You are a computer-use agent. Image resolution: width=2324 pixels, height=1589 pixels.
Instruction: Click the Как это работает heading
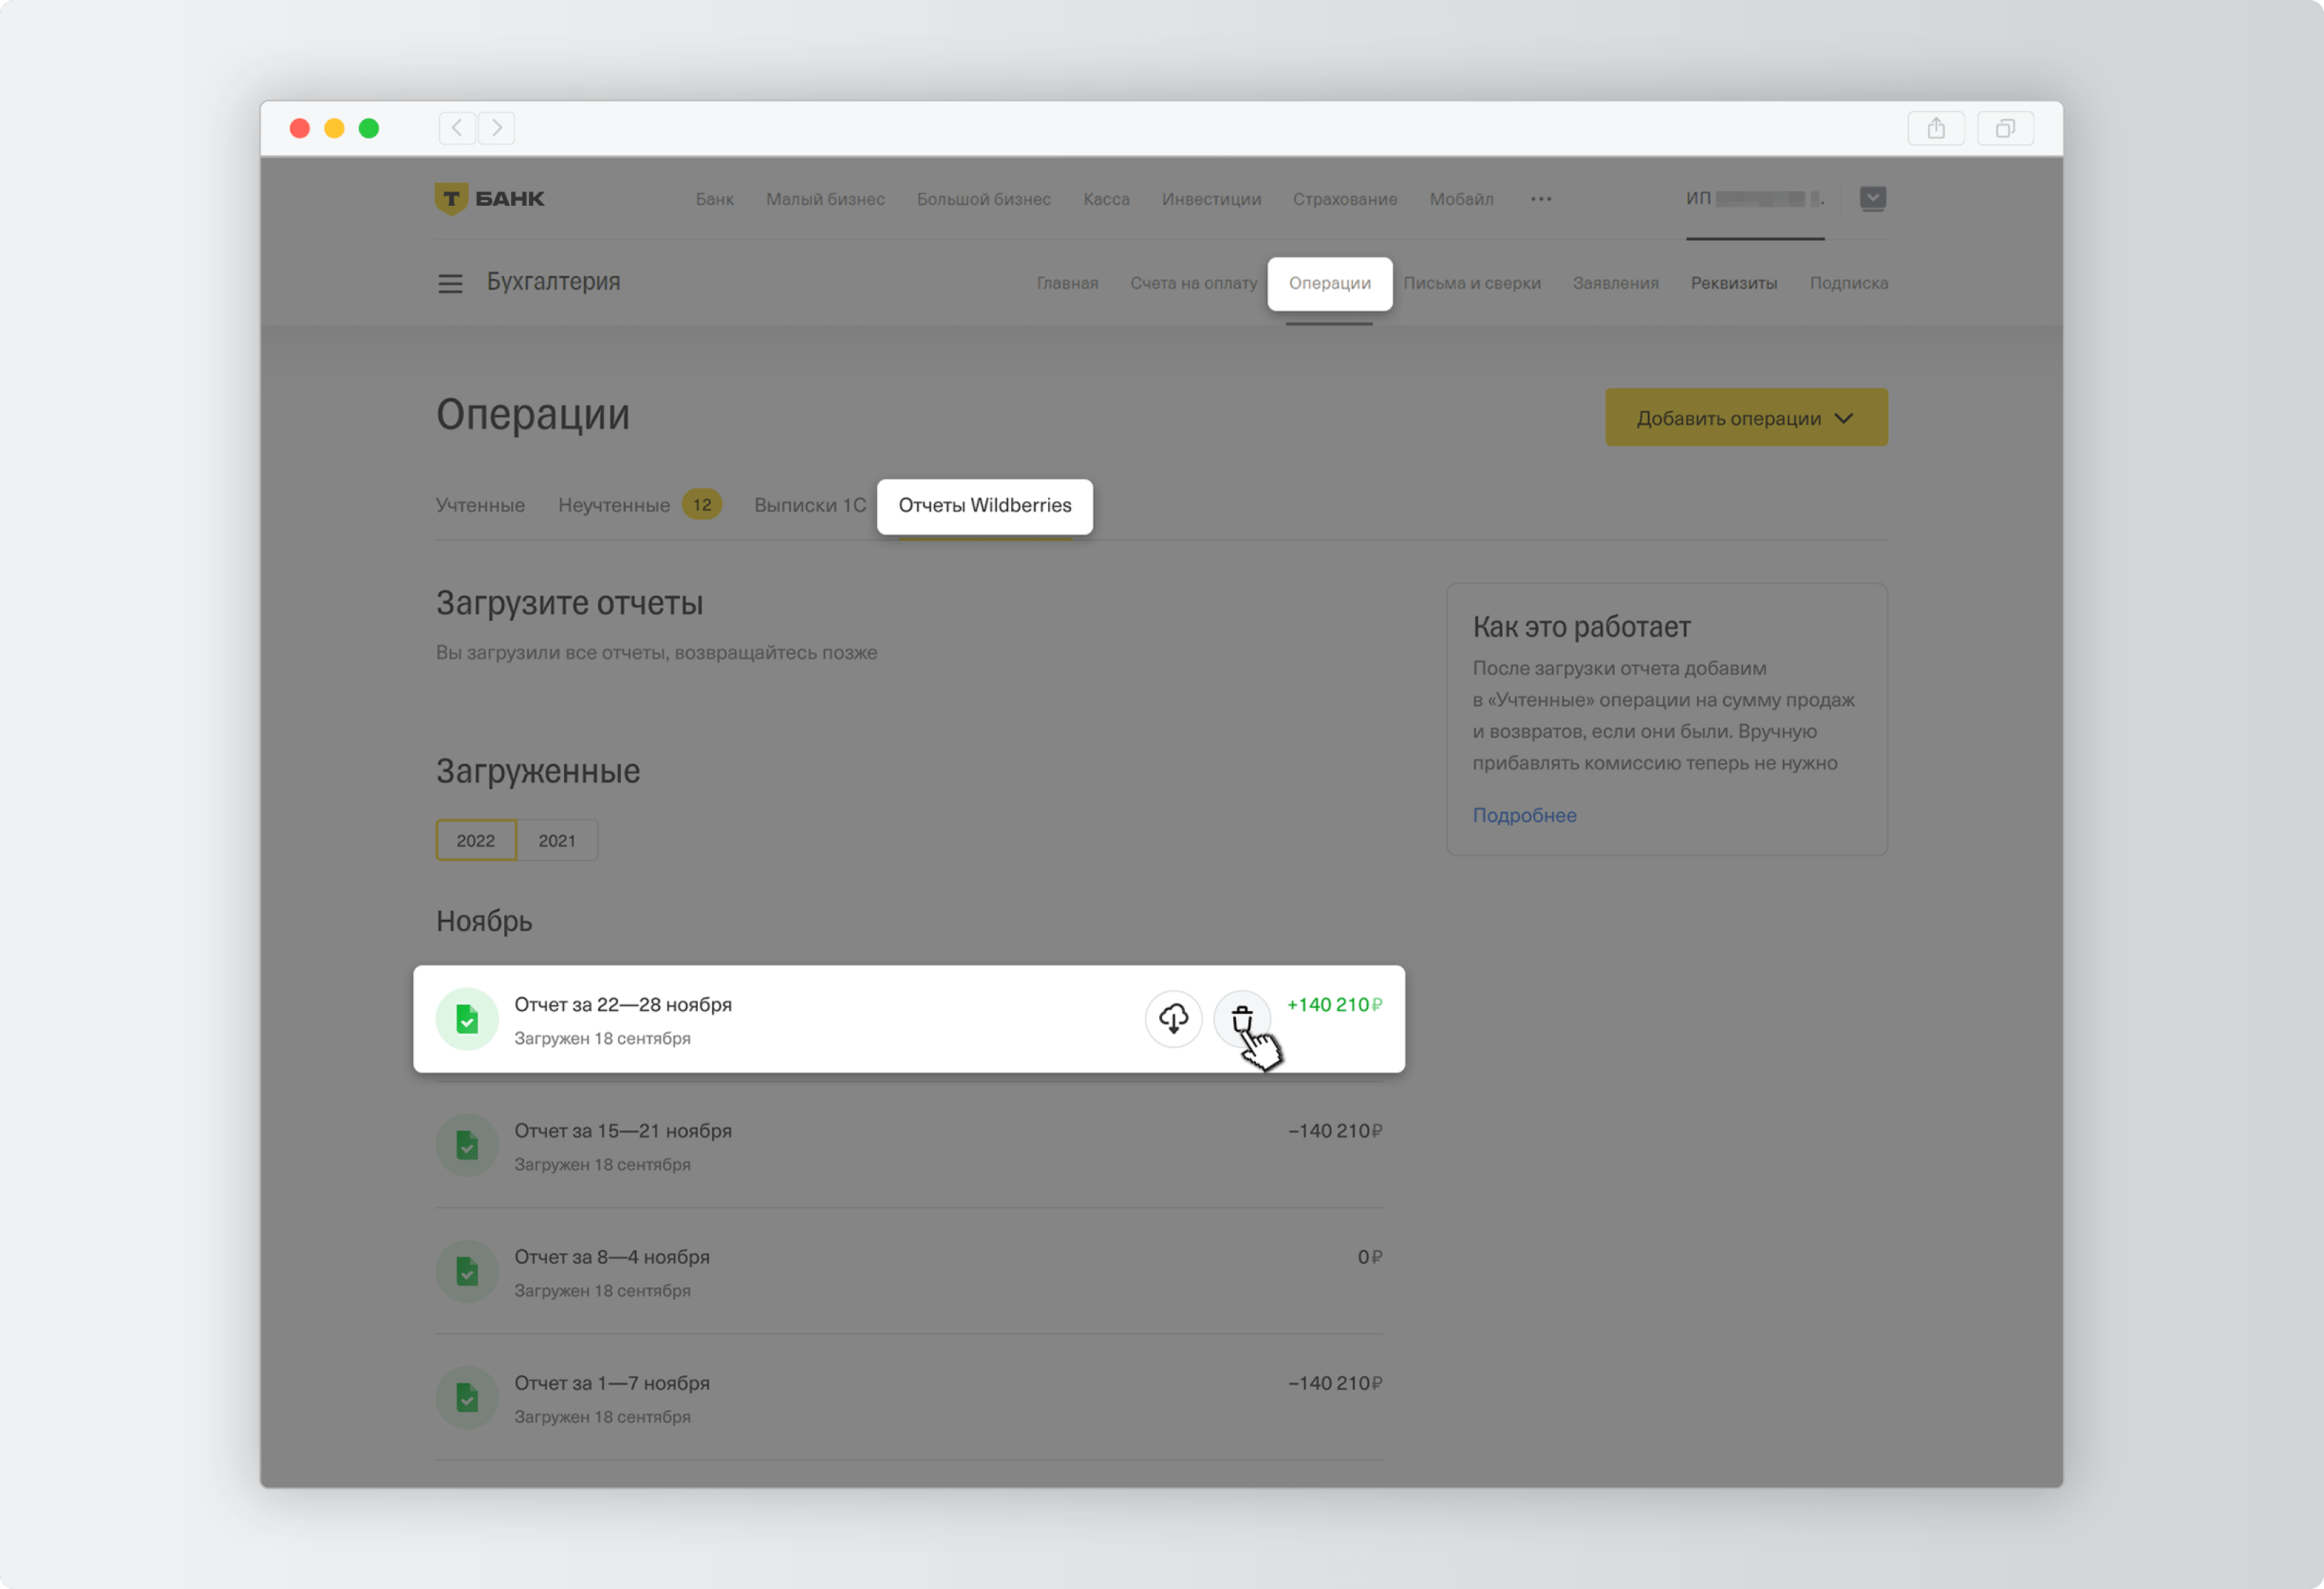[1581, 627]
